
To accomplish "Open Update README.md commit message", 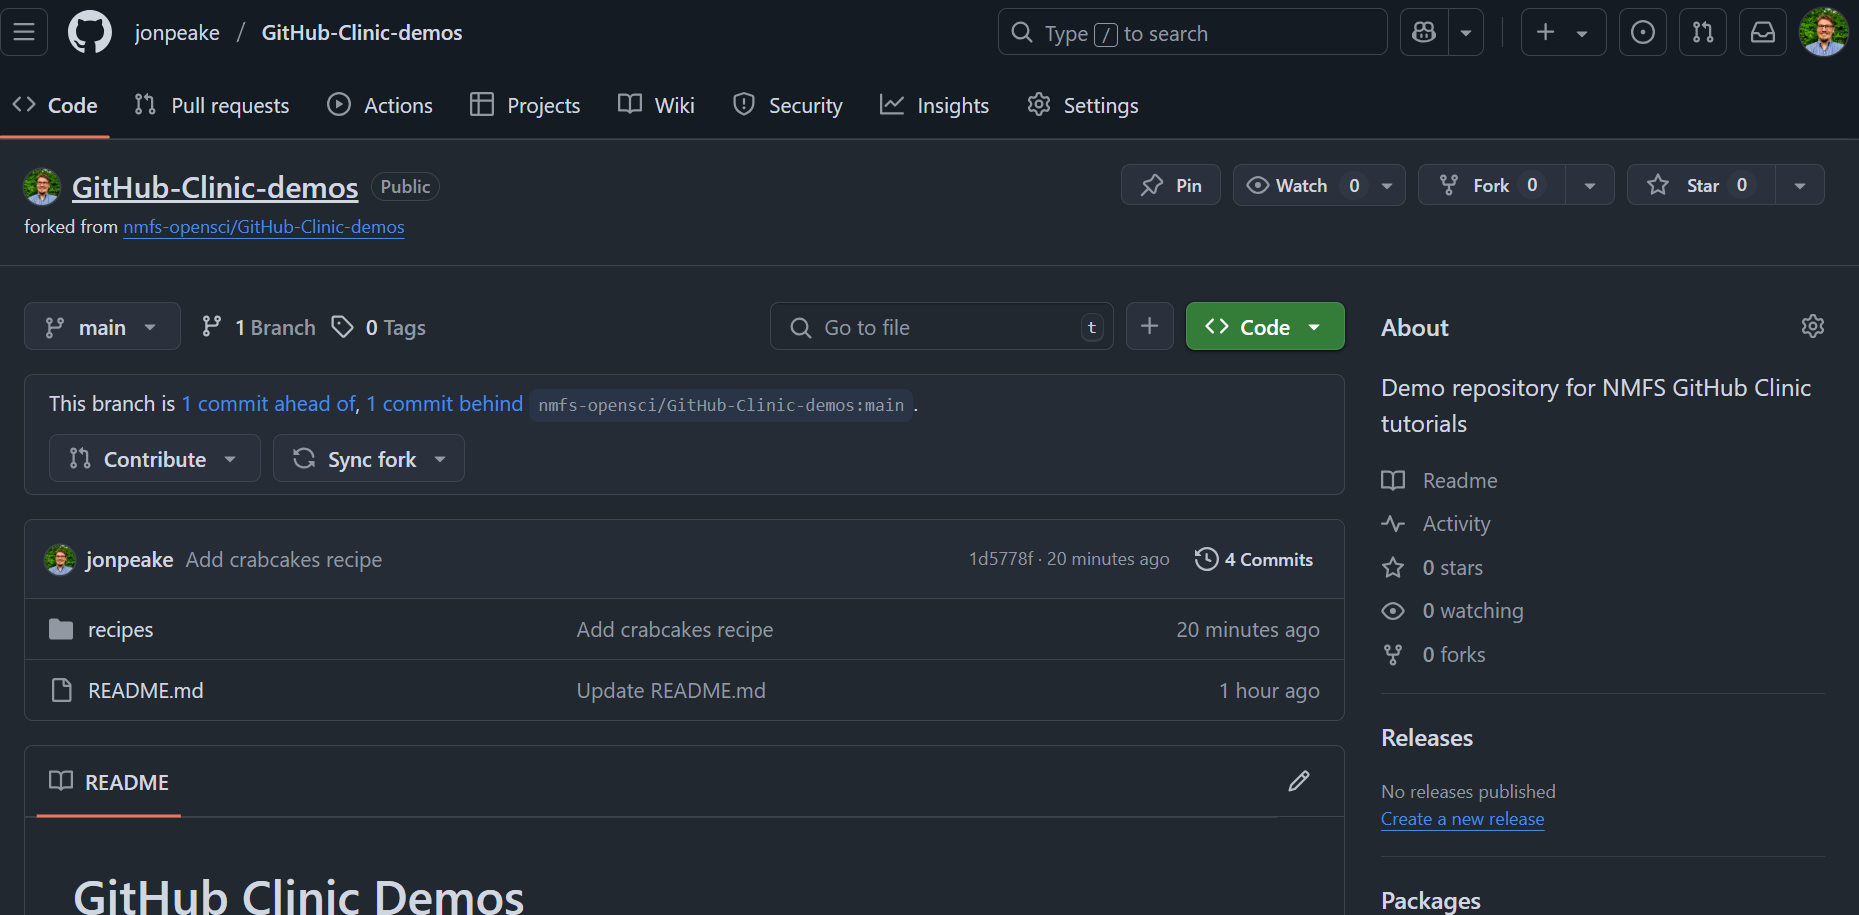I will click(671, 691).
